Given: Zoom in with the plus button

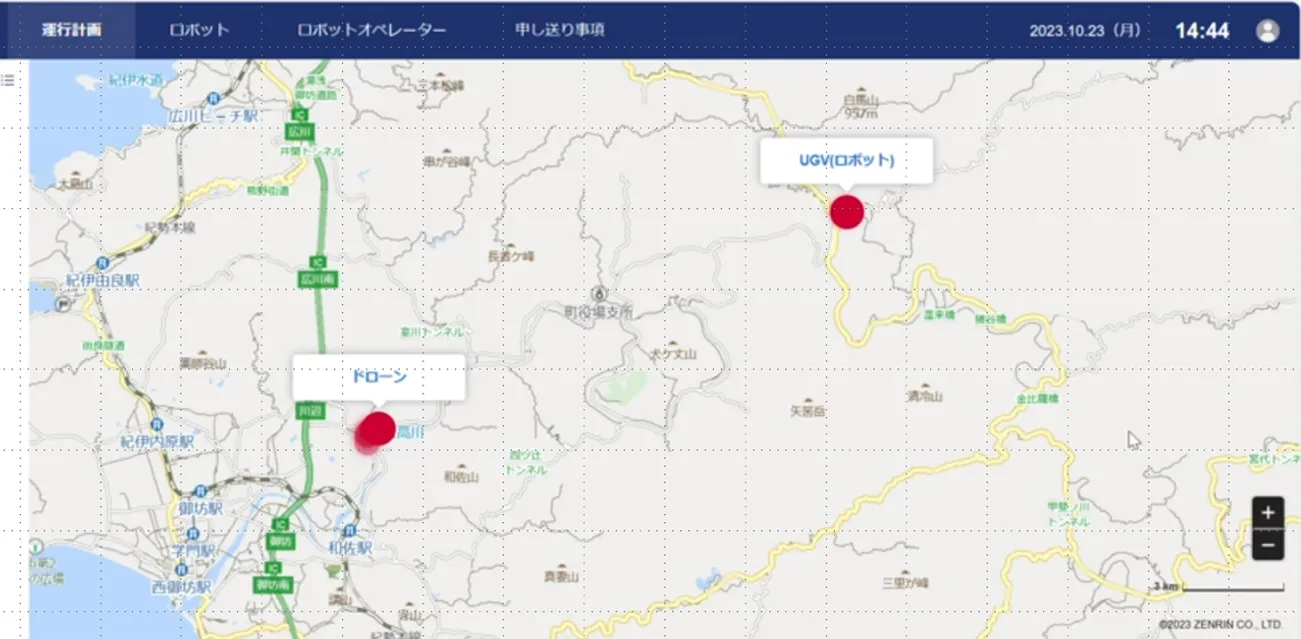Looking at the screenshot, I should pyautogui.click(x=1267, y=513).
